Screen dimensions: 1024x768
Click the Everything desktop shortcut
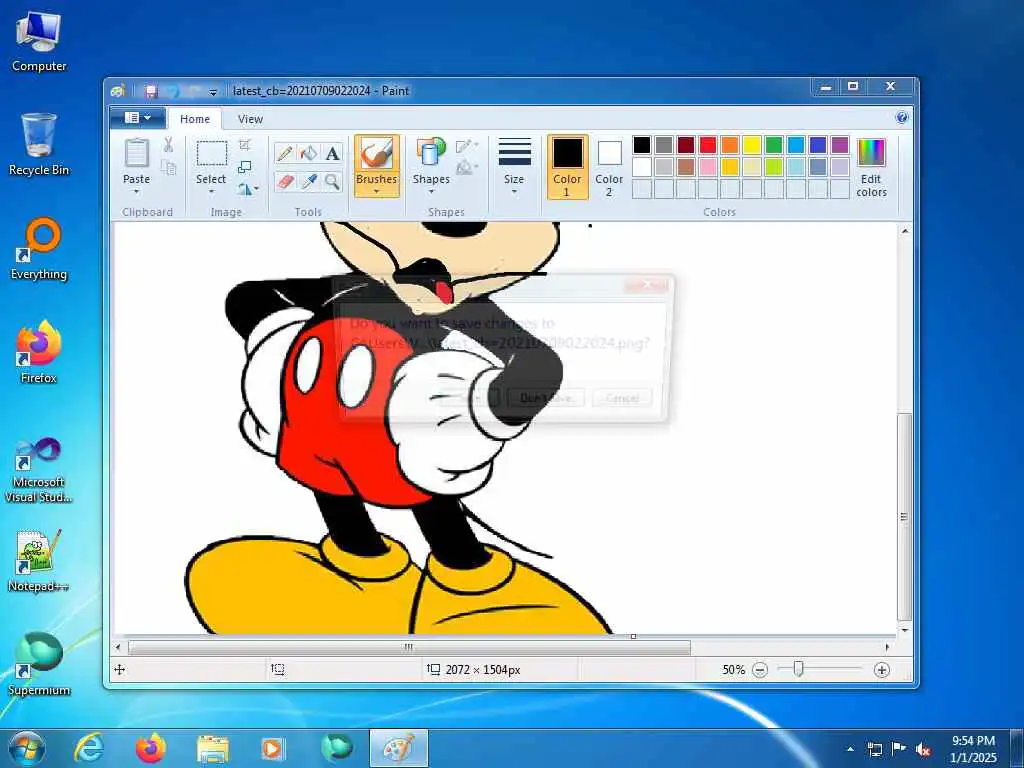point(39,249)
